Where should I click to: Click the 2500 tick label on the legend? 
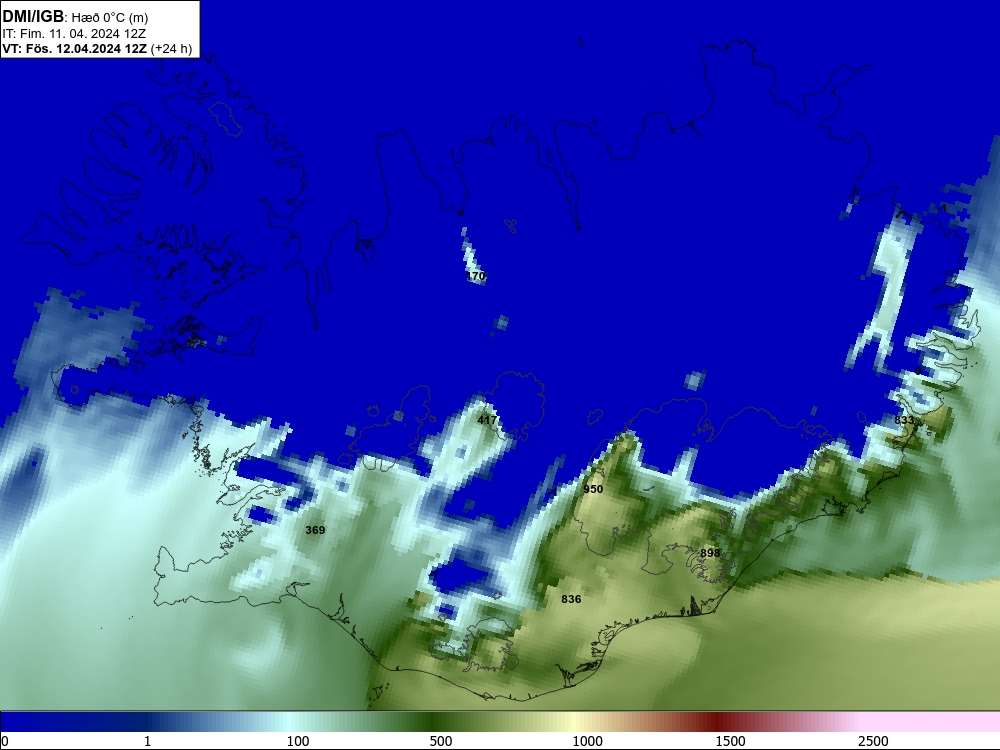(x=873, y=741)
